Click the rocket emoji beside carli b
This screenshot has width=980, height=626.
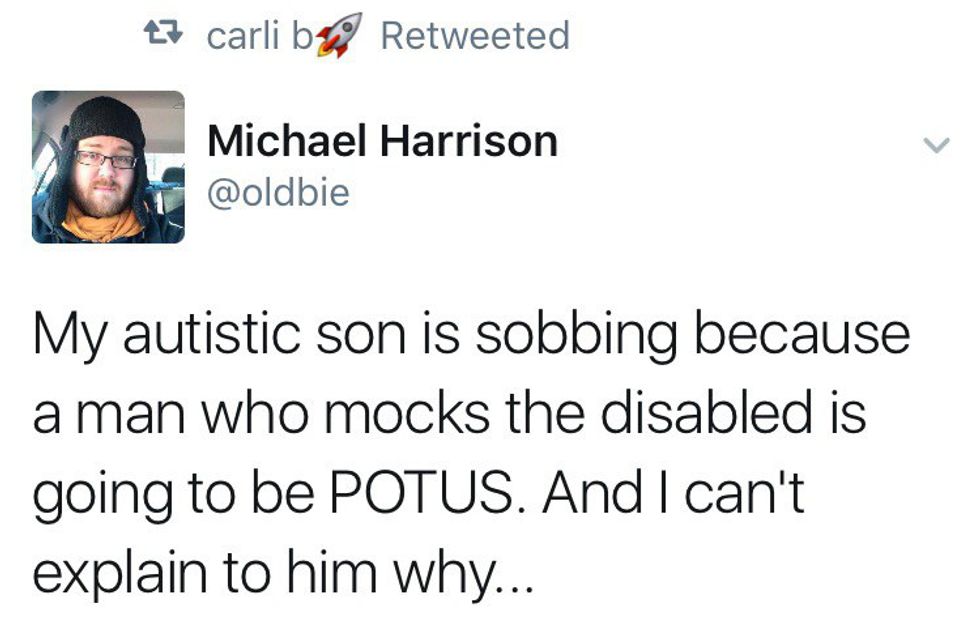point(337,38)
